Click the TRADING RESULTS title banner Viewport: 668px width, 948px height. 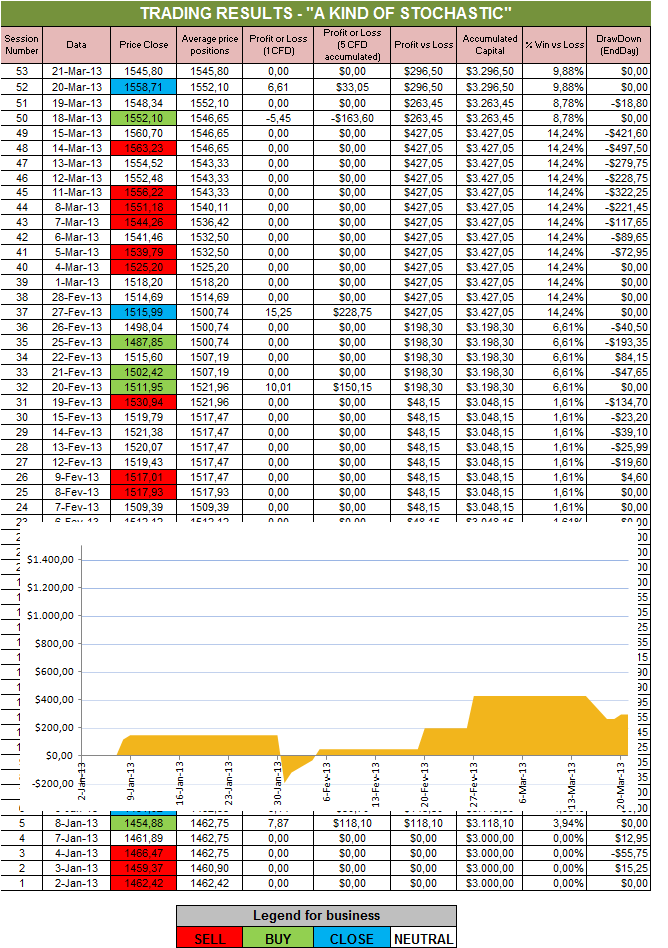[325, 13]
